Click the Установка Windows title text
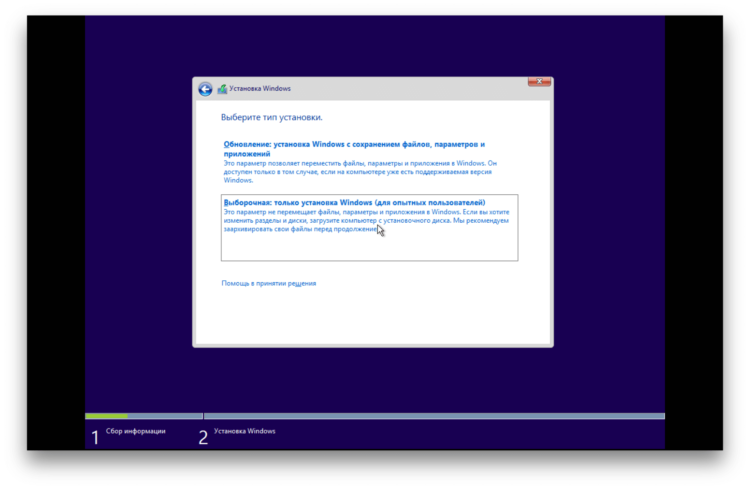750x489 pixels. [260, 89]
